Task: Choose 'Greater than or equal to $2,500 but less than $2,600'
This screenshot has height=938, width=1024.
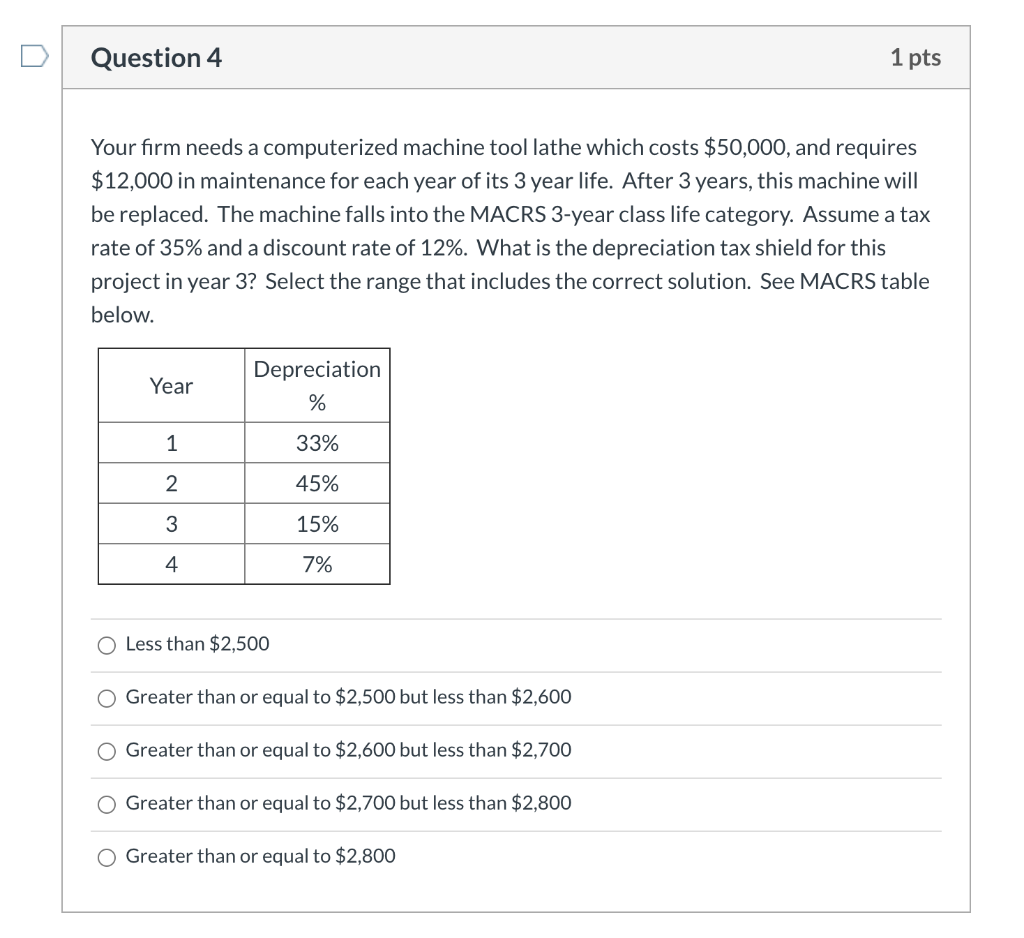Action: pos(107,698)
